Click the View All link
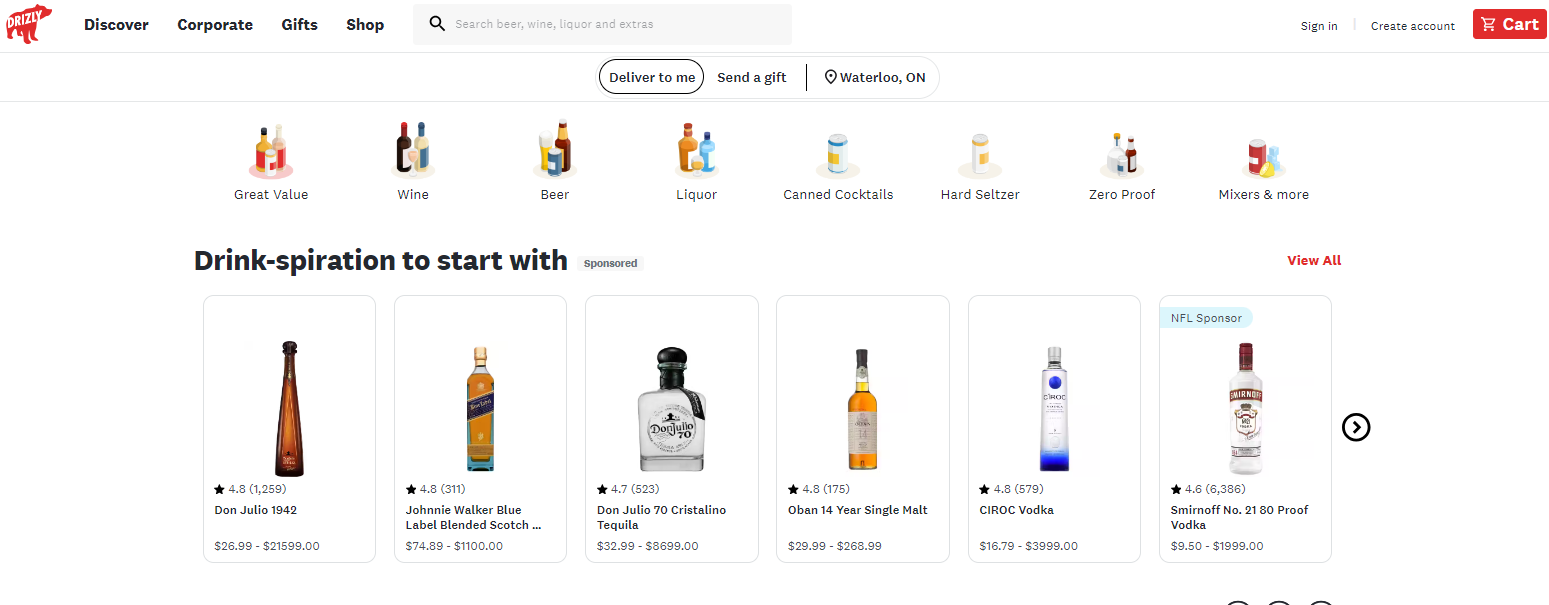This screenshot has width=1549, height=605. pyautogui.click(x=1314, y=260)
